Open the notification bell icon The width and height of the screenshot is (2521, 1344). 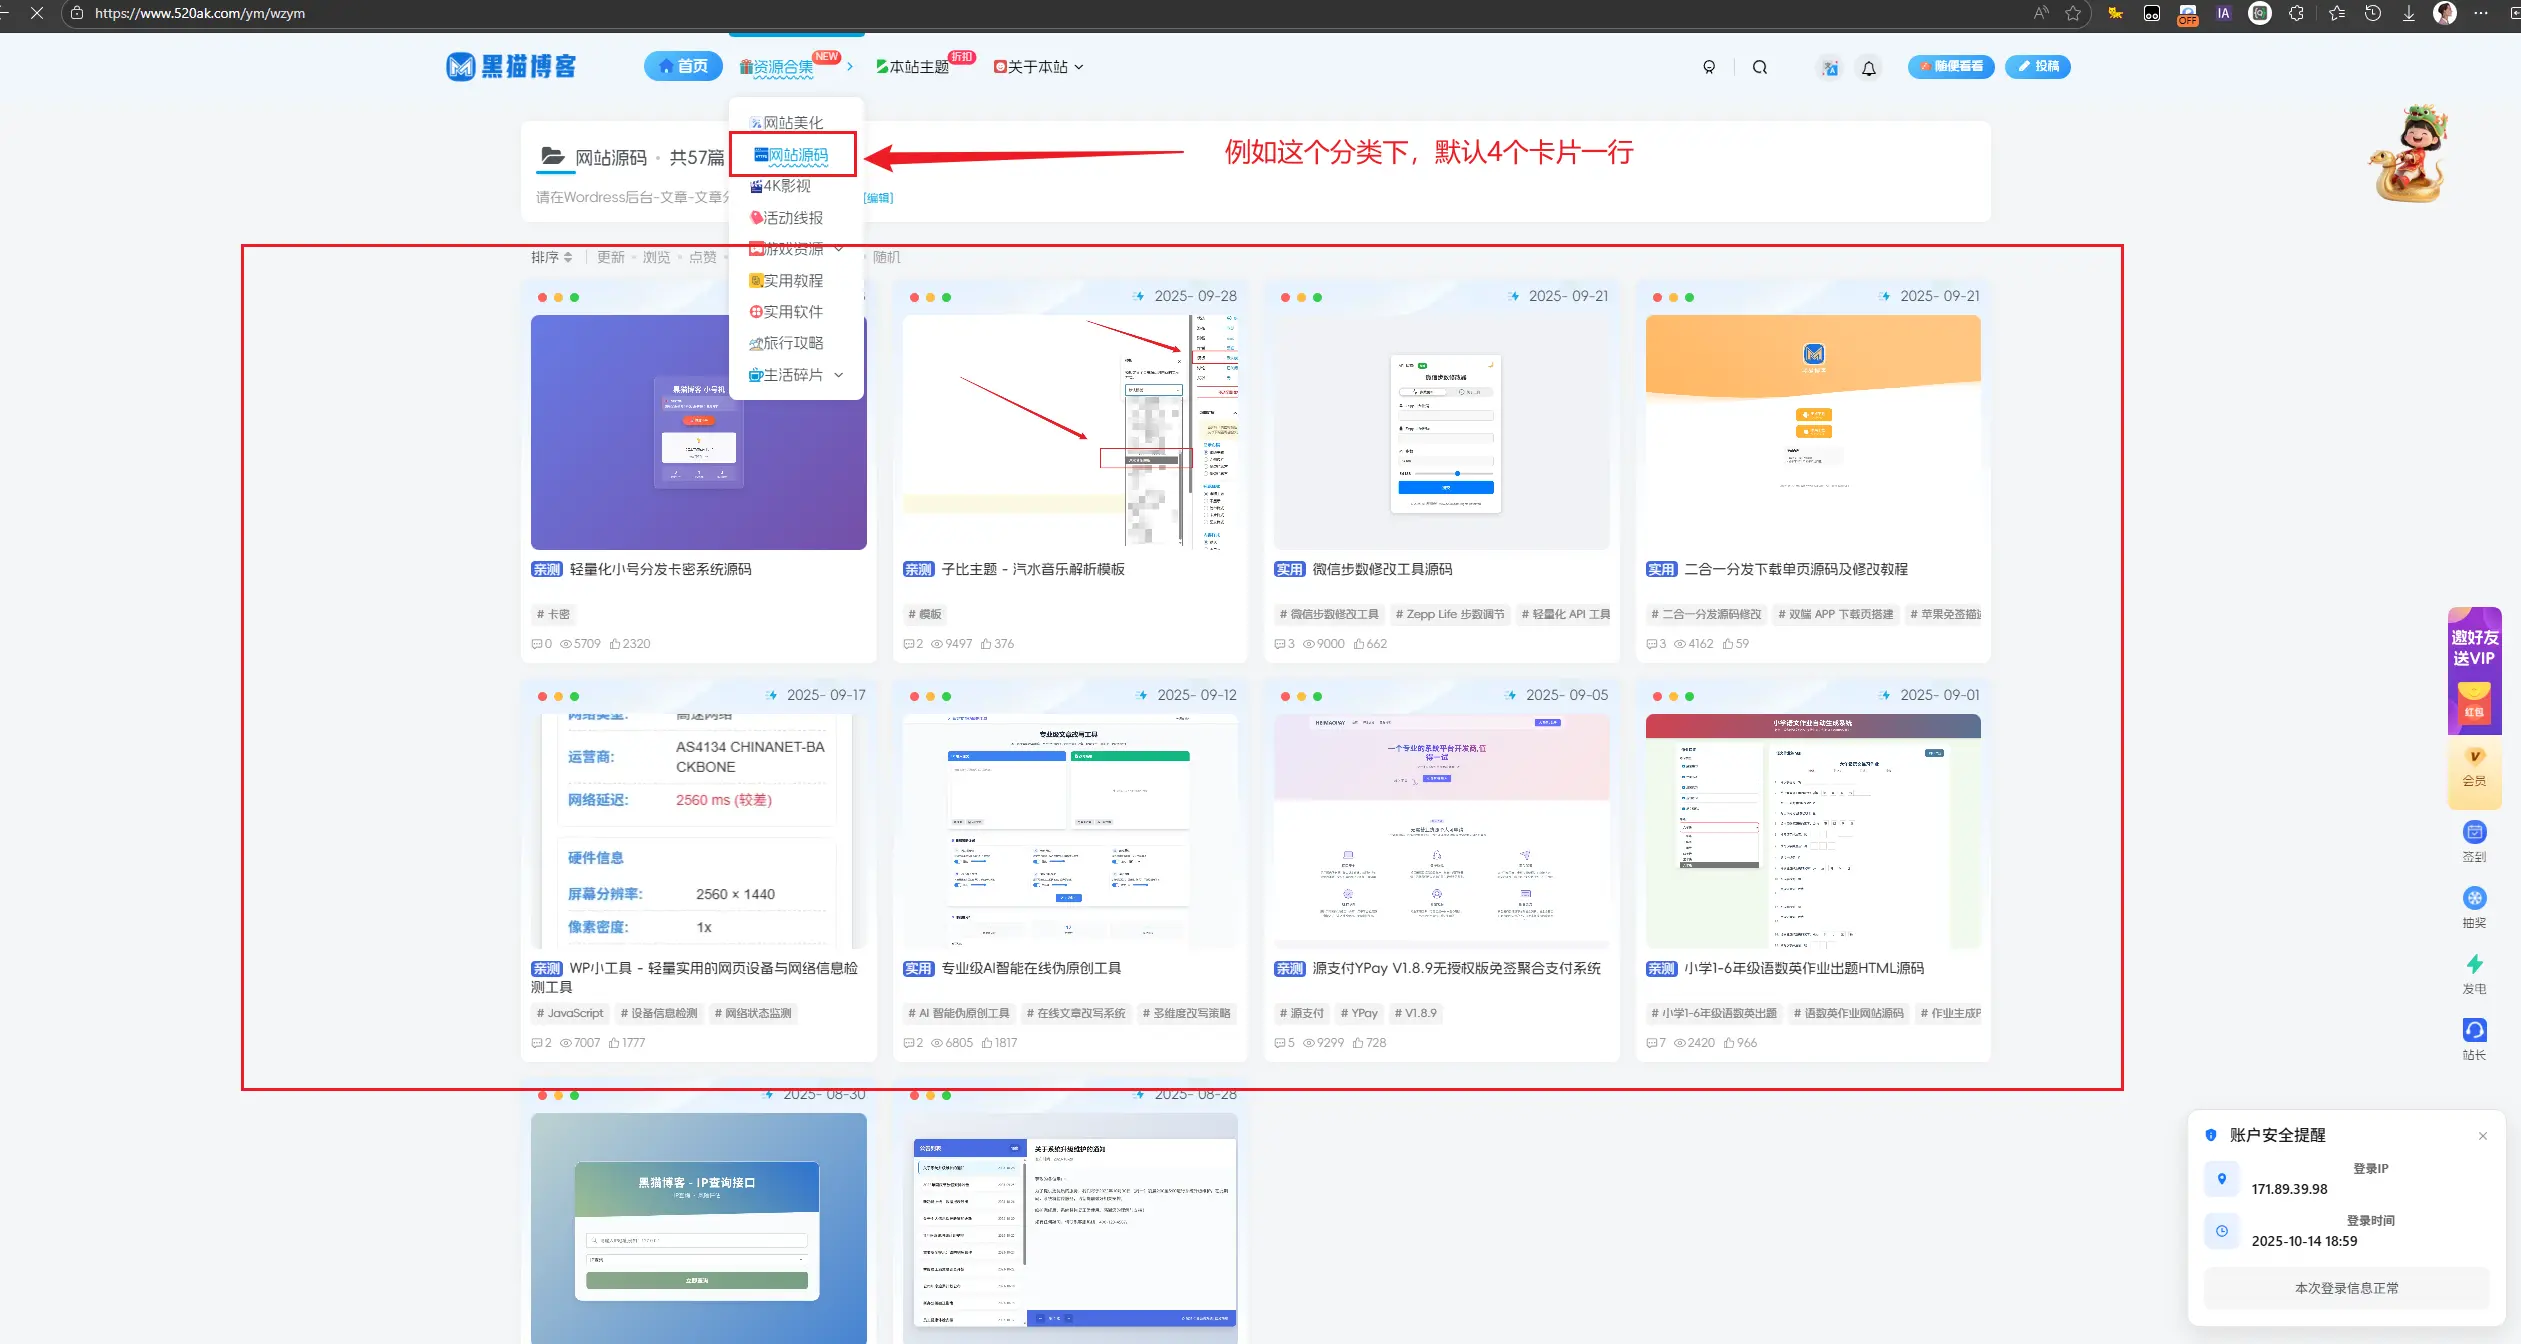(x=1868, y=68)
